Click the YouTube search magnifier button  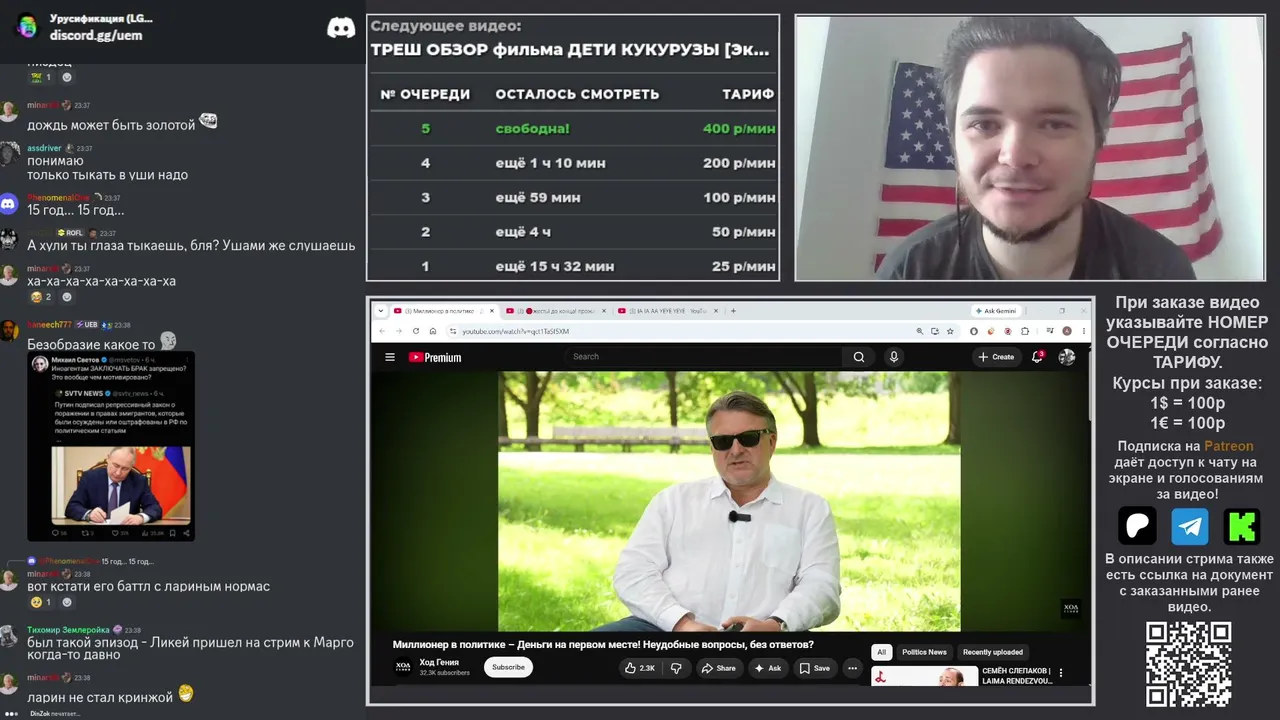pyautogui.click(x=858, y=357)
